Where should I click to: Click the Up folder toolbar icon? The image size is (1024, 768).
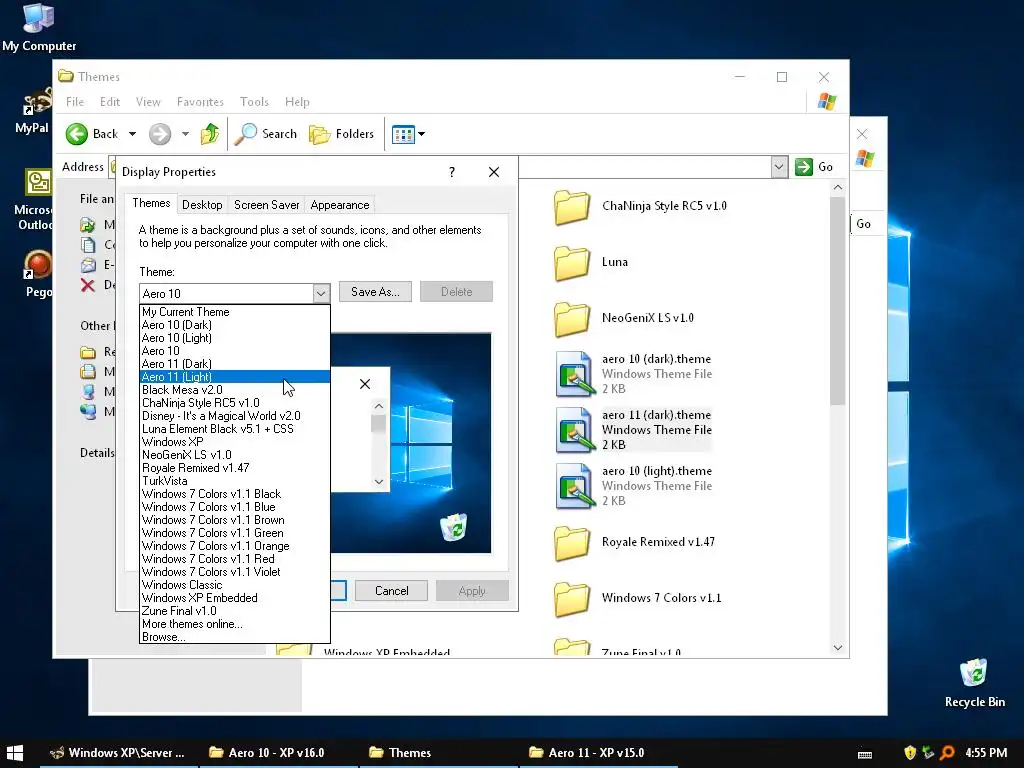coord(210,134)
